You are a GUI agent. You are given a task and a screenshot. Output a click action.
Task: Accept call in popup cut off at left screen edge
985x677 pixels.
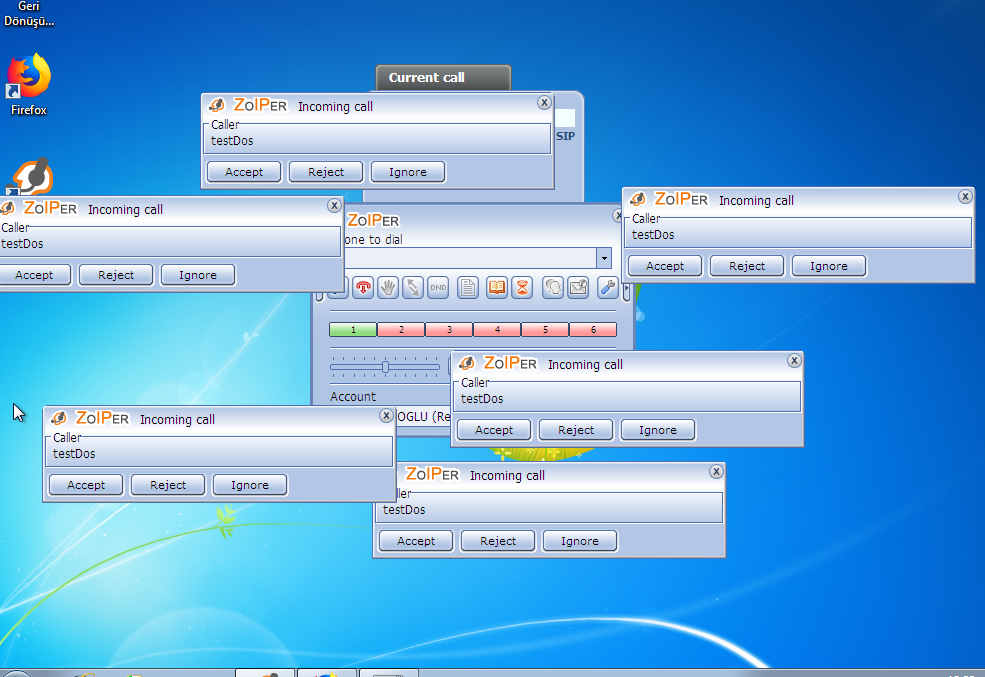pyautogui.click(x=35, y=275)
